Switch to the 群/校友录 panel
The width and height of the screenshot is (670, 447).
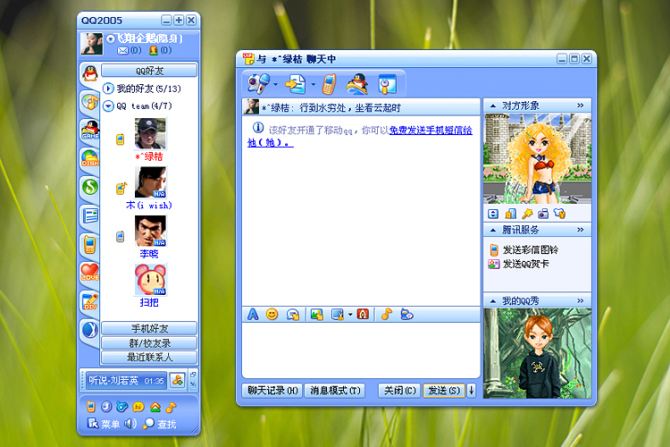click(149, 343)
